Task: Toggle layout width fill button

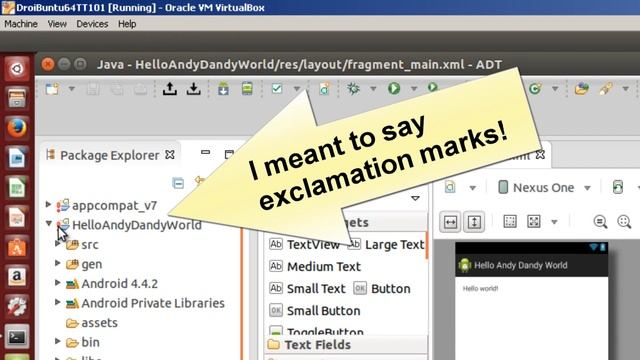Action: click(450, 222)
